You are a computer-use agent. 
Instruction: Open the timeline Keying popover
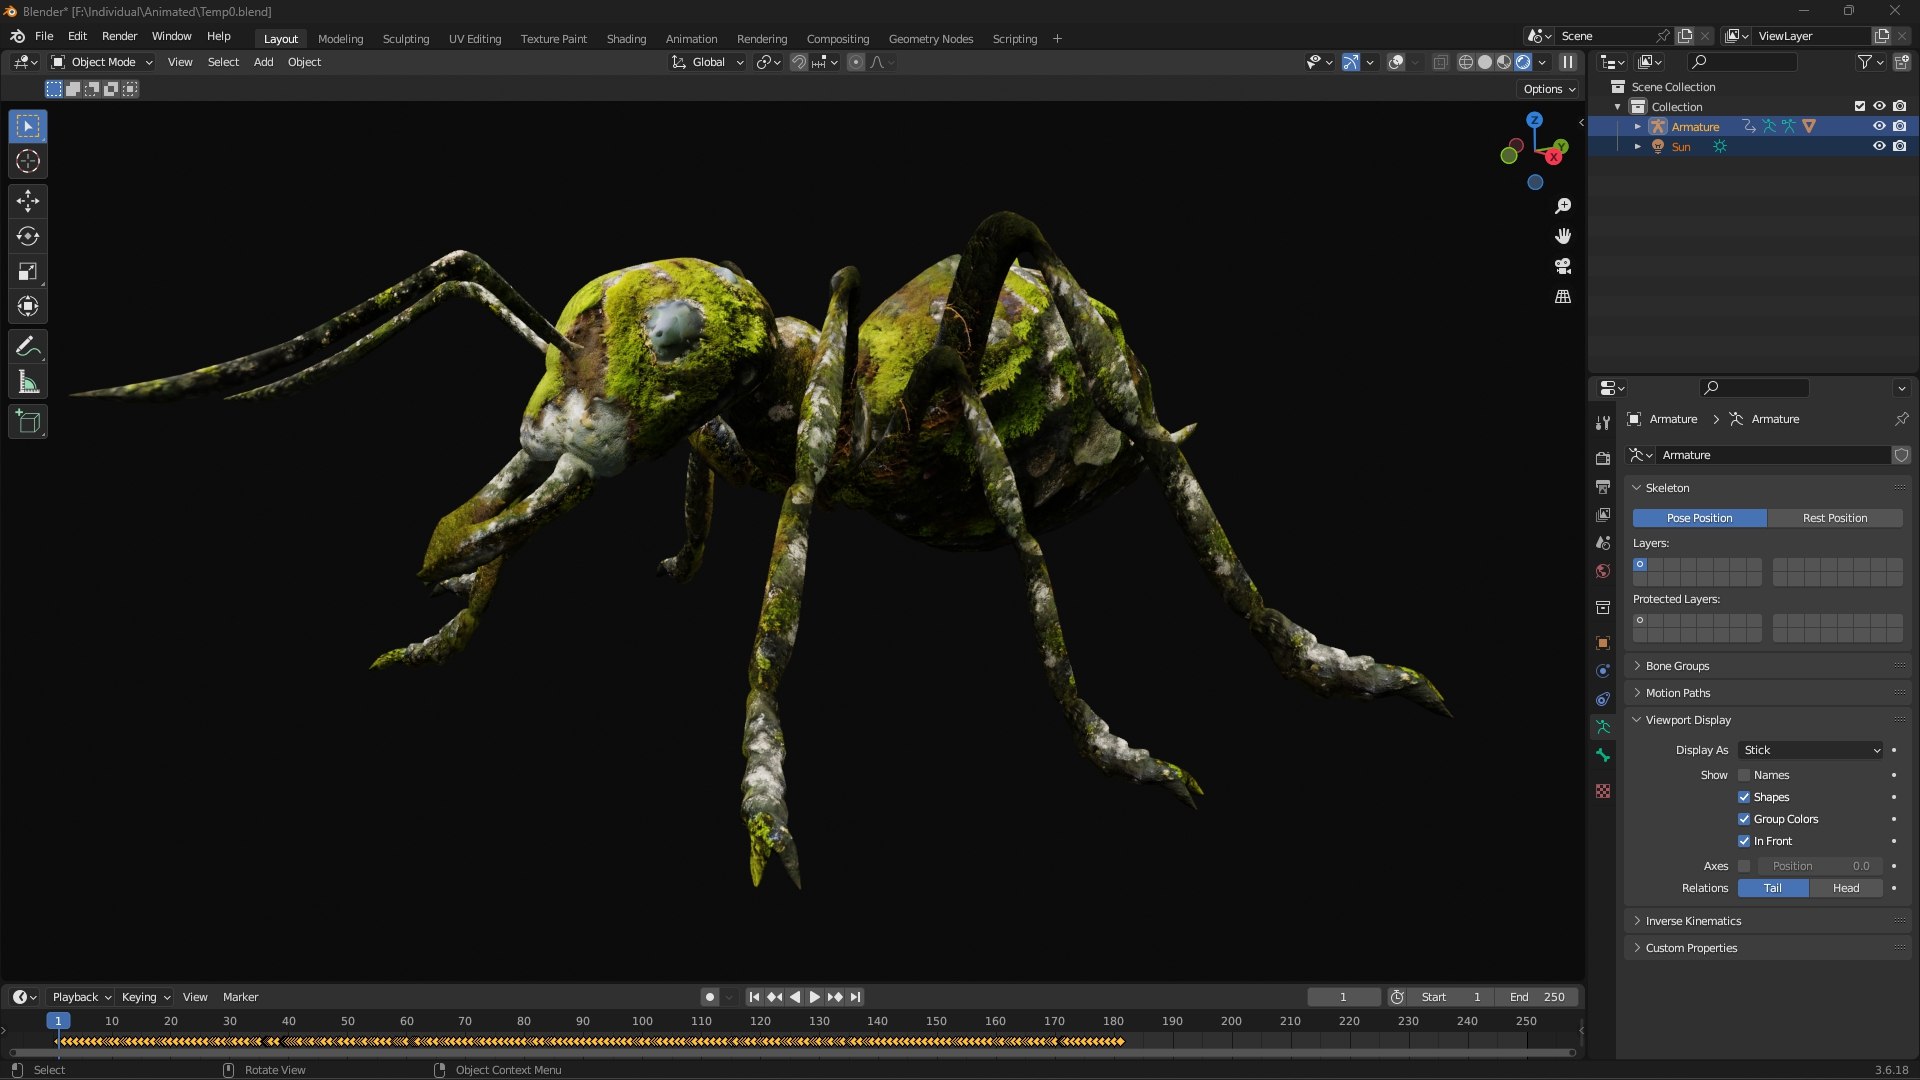(146, 997)
